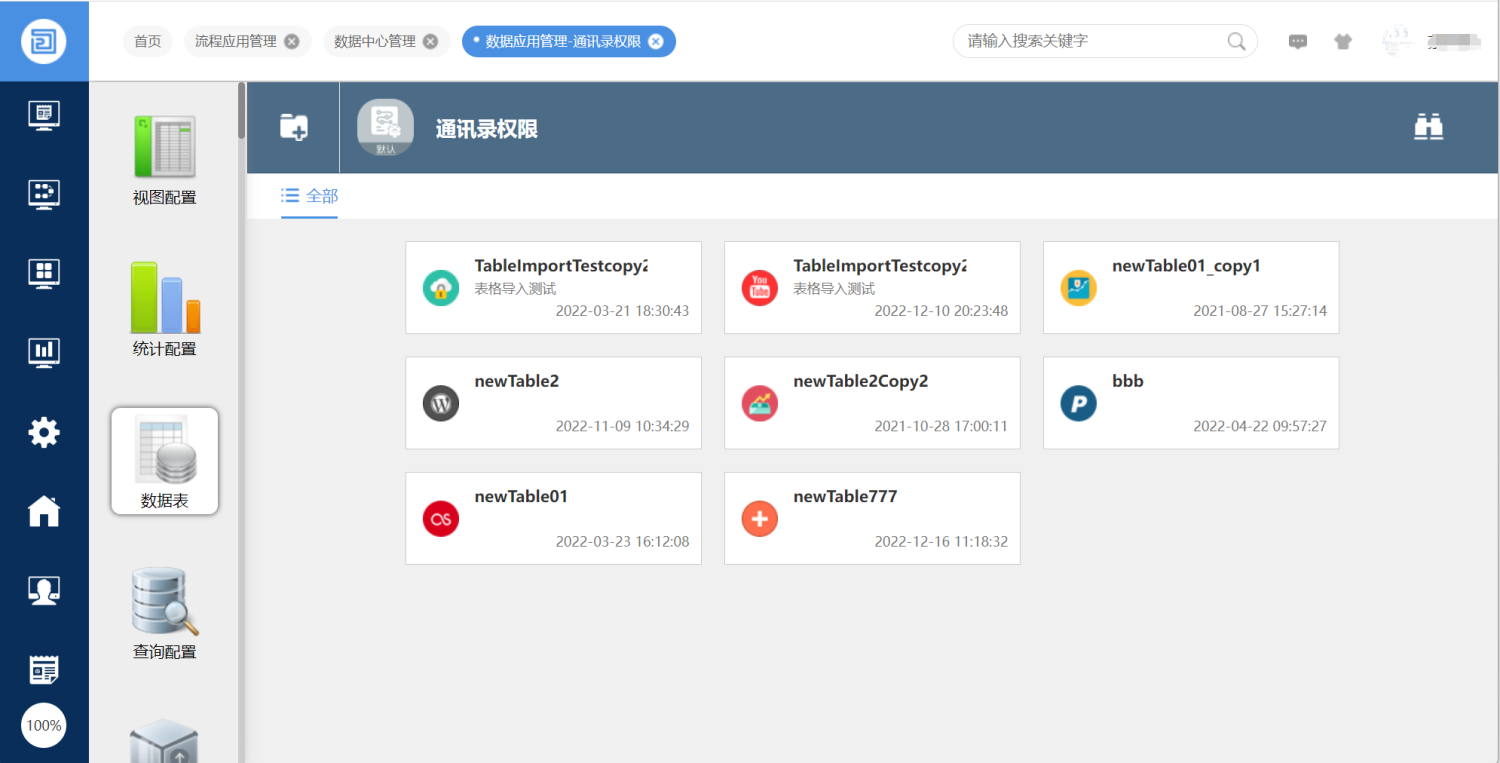This screenshot has width=1500, height=763.
Task: Click the 100% zoom level indicator
Action: [44, 725]
